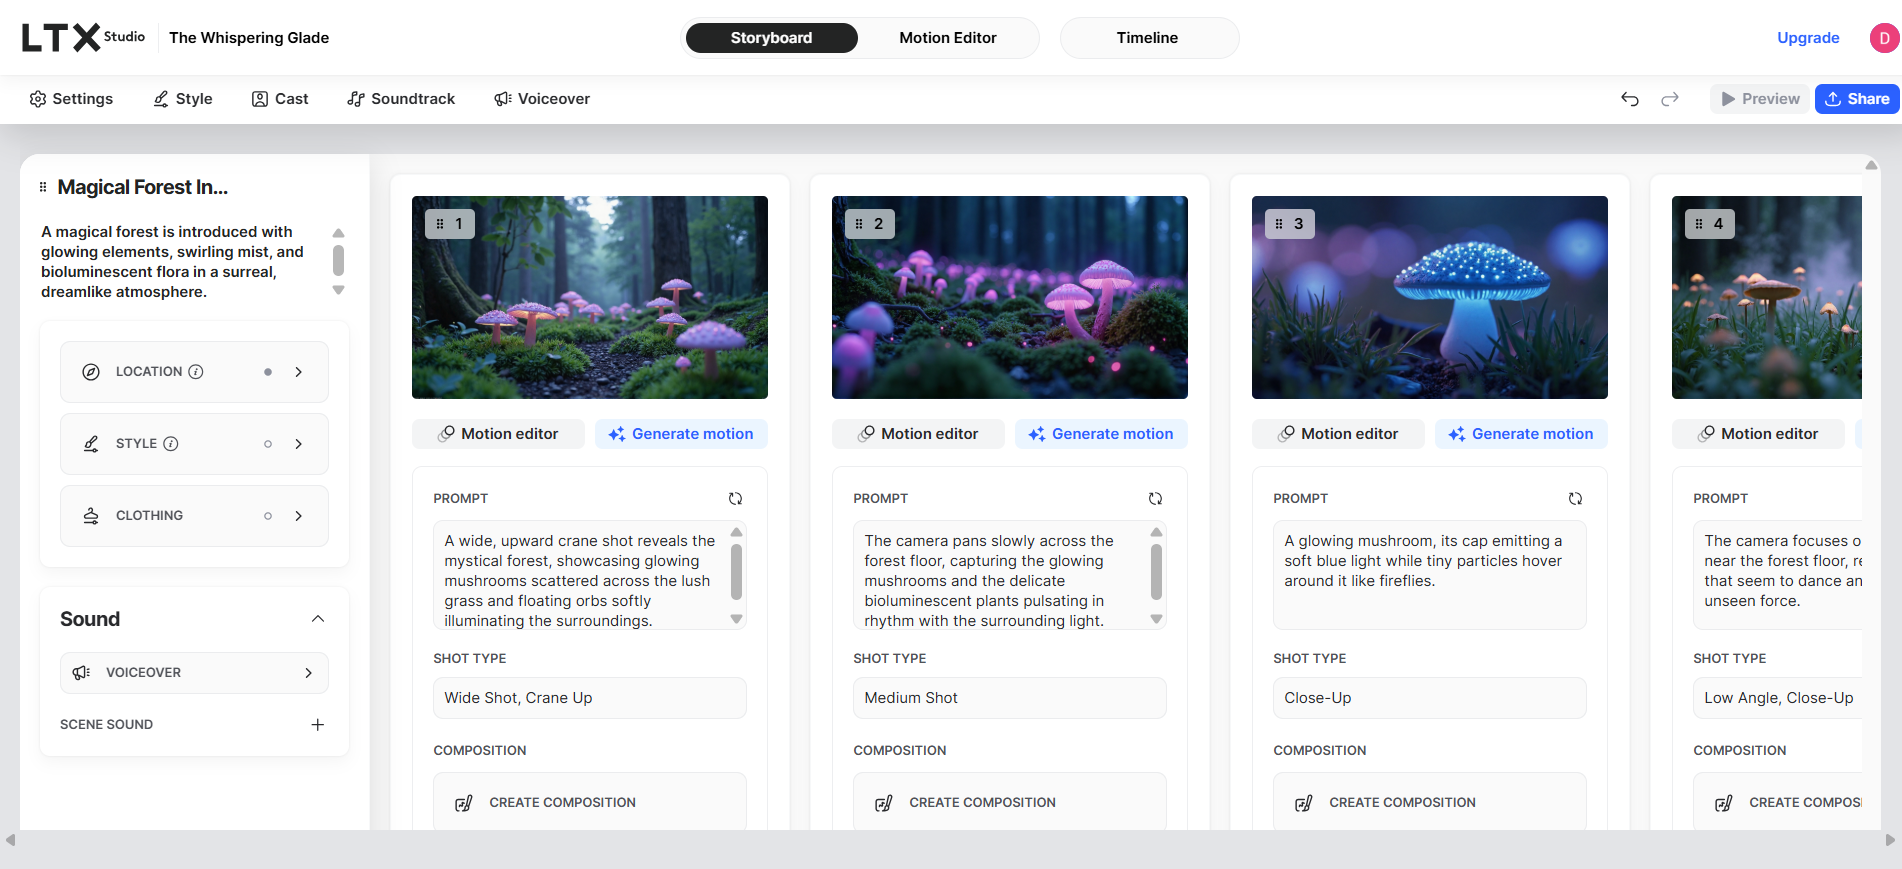This screenshot has width=1902, height=869.
Task: Click scene description scrollbar thumb
Action: click(338, 260)
